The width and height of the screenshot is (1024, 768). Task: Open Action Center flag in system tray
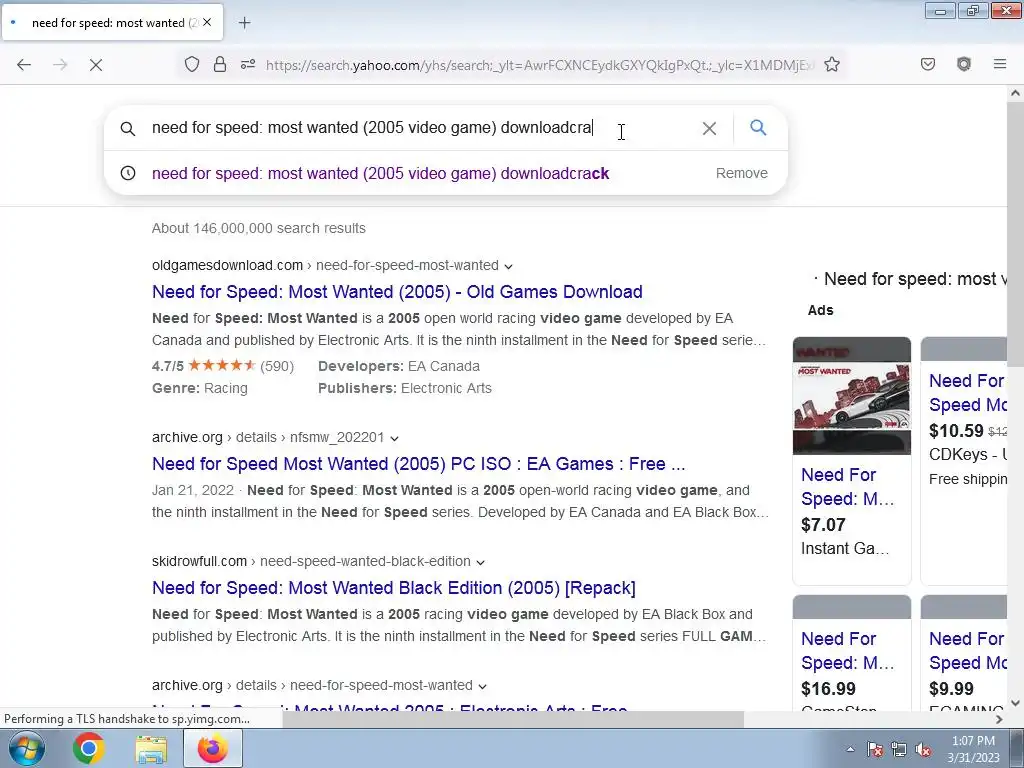pos(874,750)
